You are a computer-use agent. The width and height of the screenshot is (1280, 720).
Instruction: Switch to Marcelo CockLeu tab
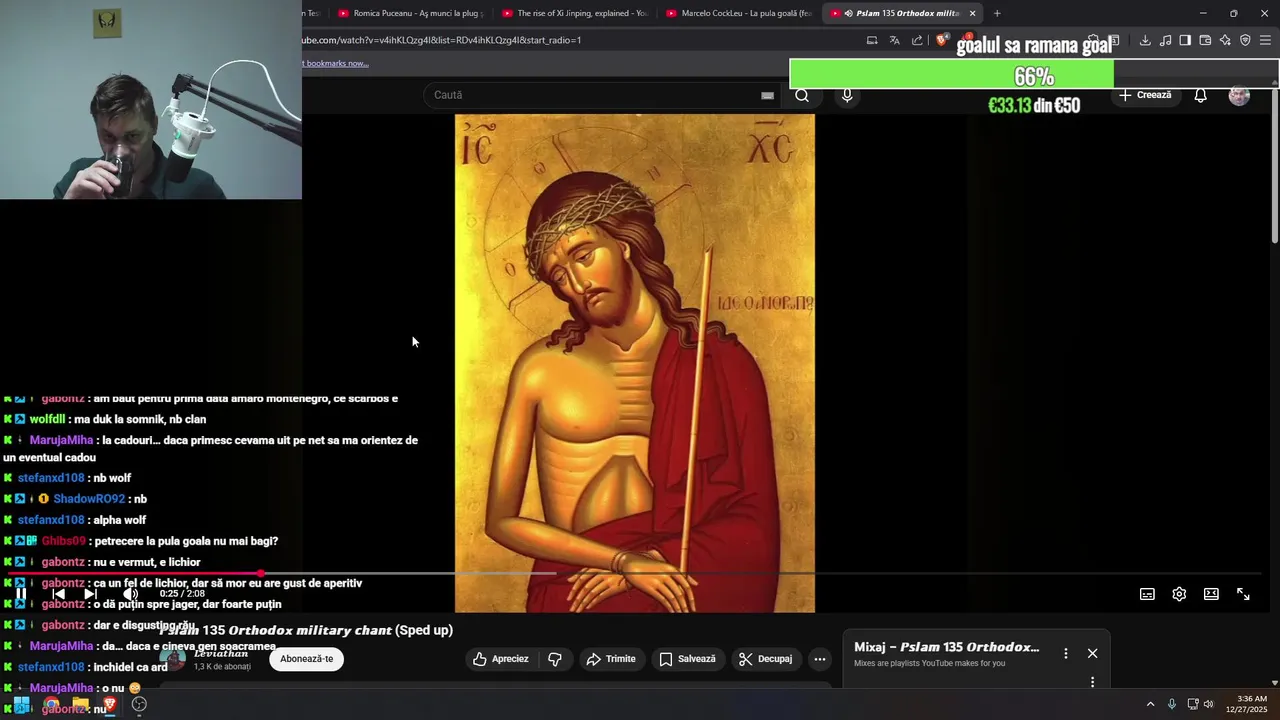pyautogui.click(x=737, y=13)
